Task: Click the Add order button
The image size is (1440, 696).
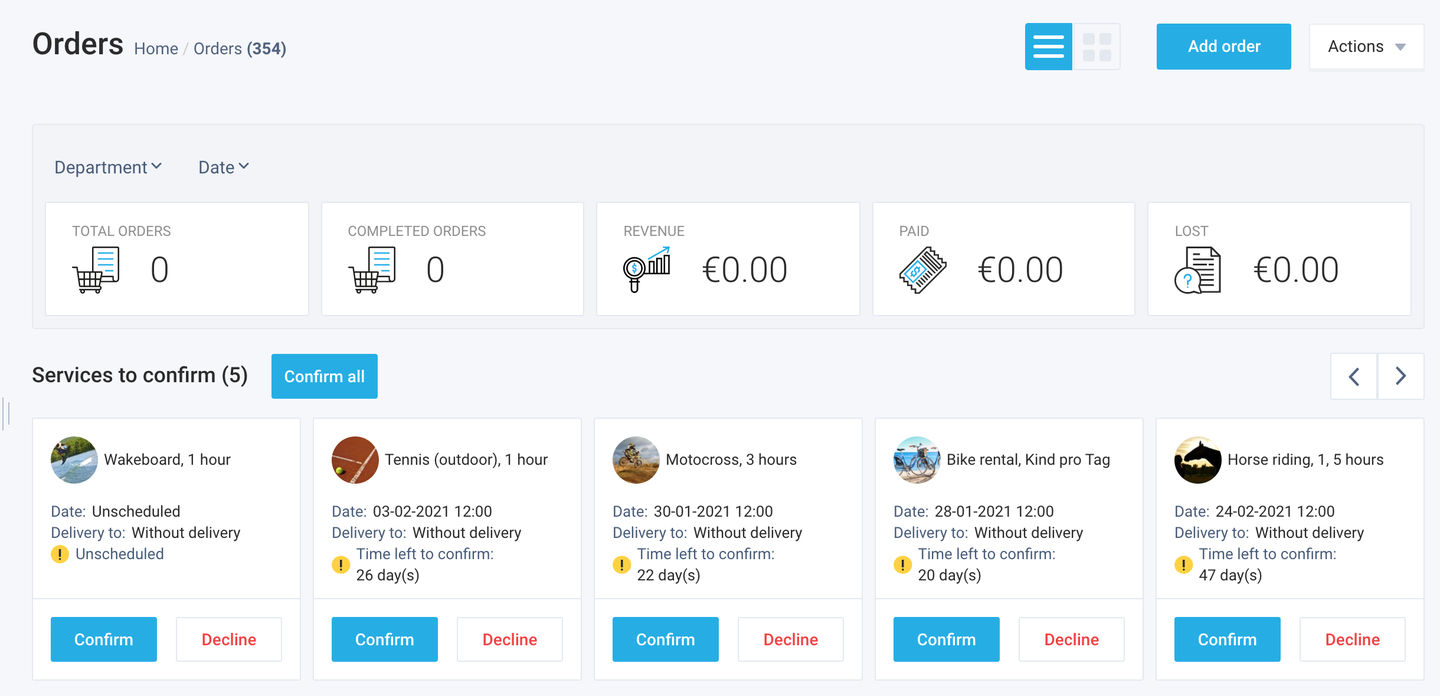Action: pyautogui.click(x=1224, y=47)
